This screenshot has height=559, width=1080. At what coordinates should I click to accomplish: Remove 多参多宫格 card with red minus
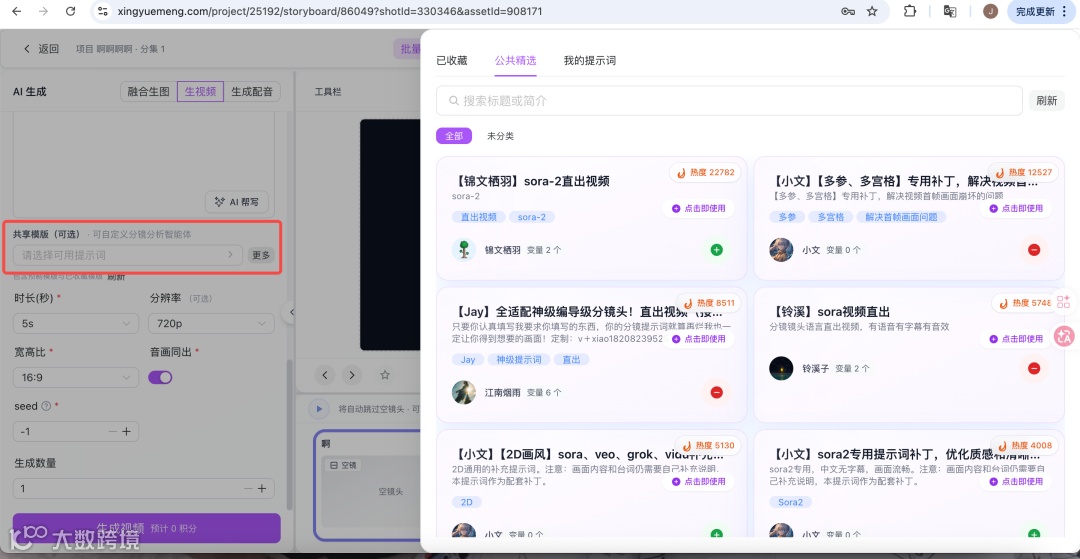[x=1034, y=250]
